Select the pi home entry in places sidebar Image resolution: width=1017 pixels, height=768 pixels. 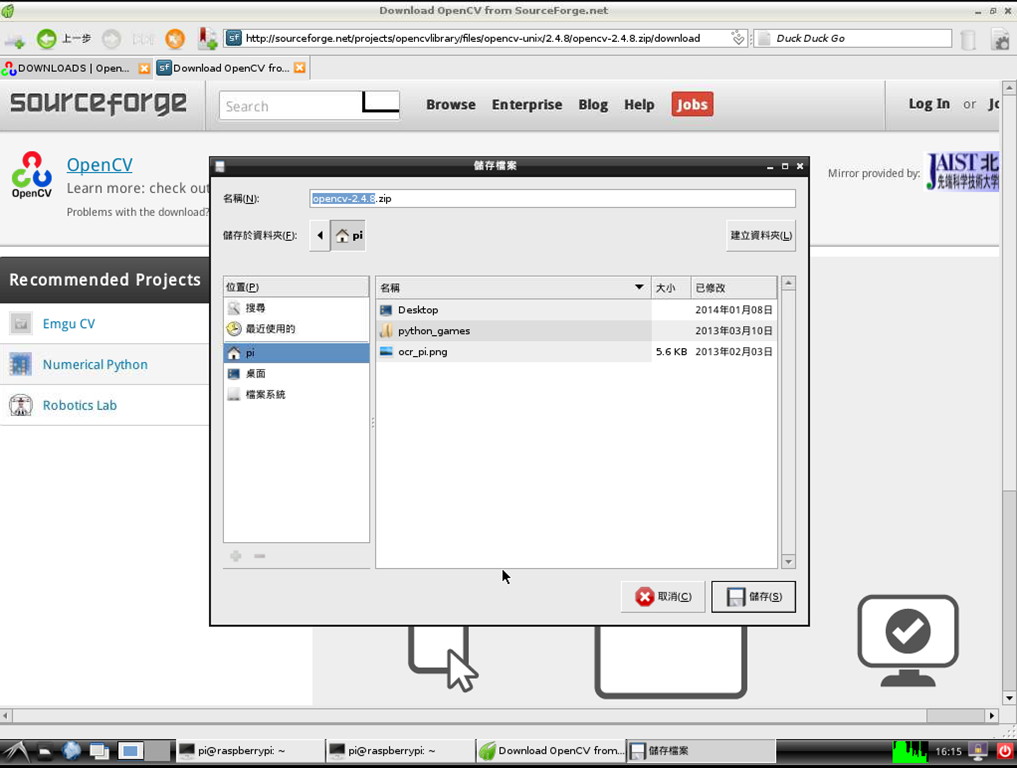point(296,353)
